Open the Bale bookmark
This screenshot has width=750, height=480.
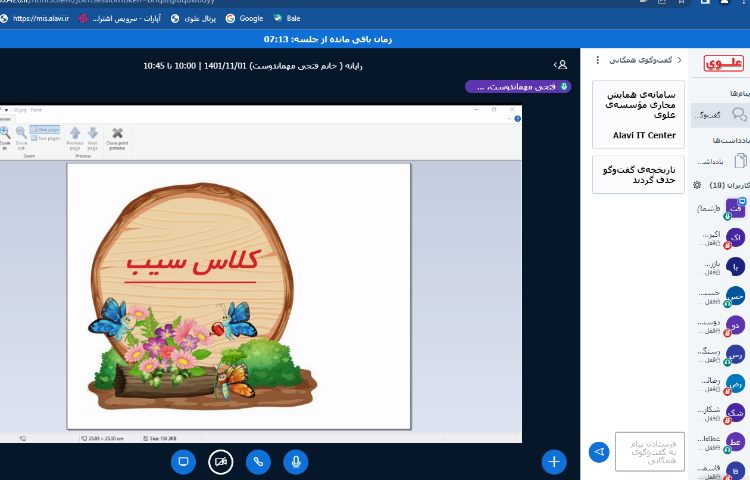(x=287, y=18)
